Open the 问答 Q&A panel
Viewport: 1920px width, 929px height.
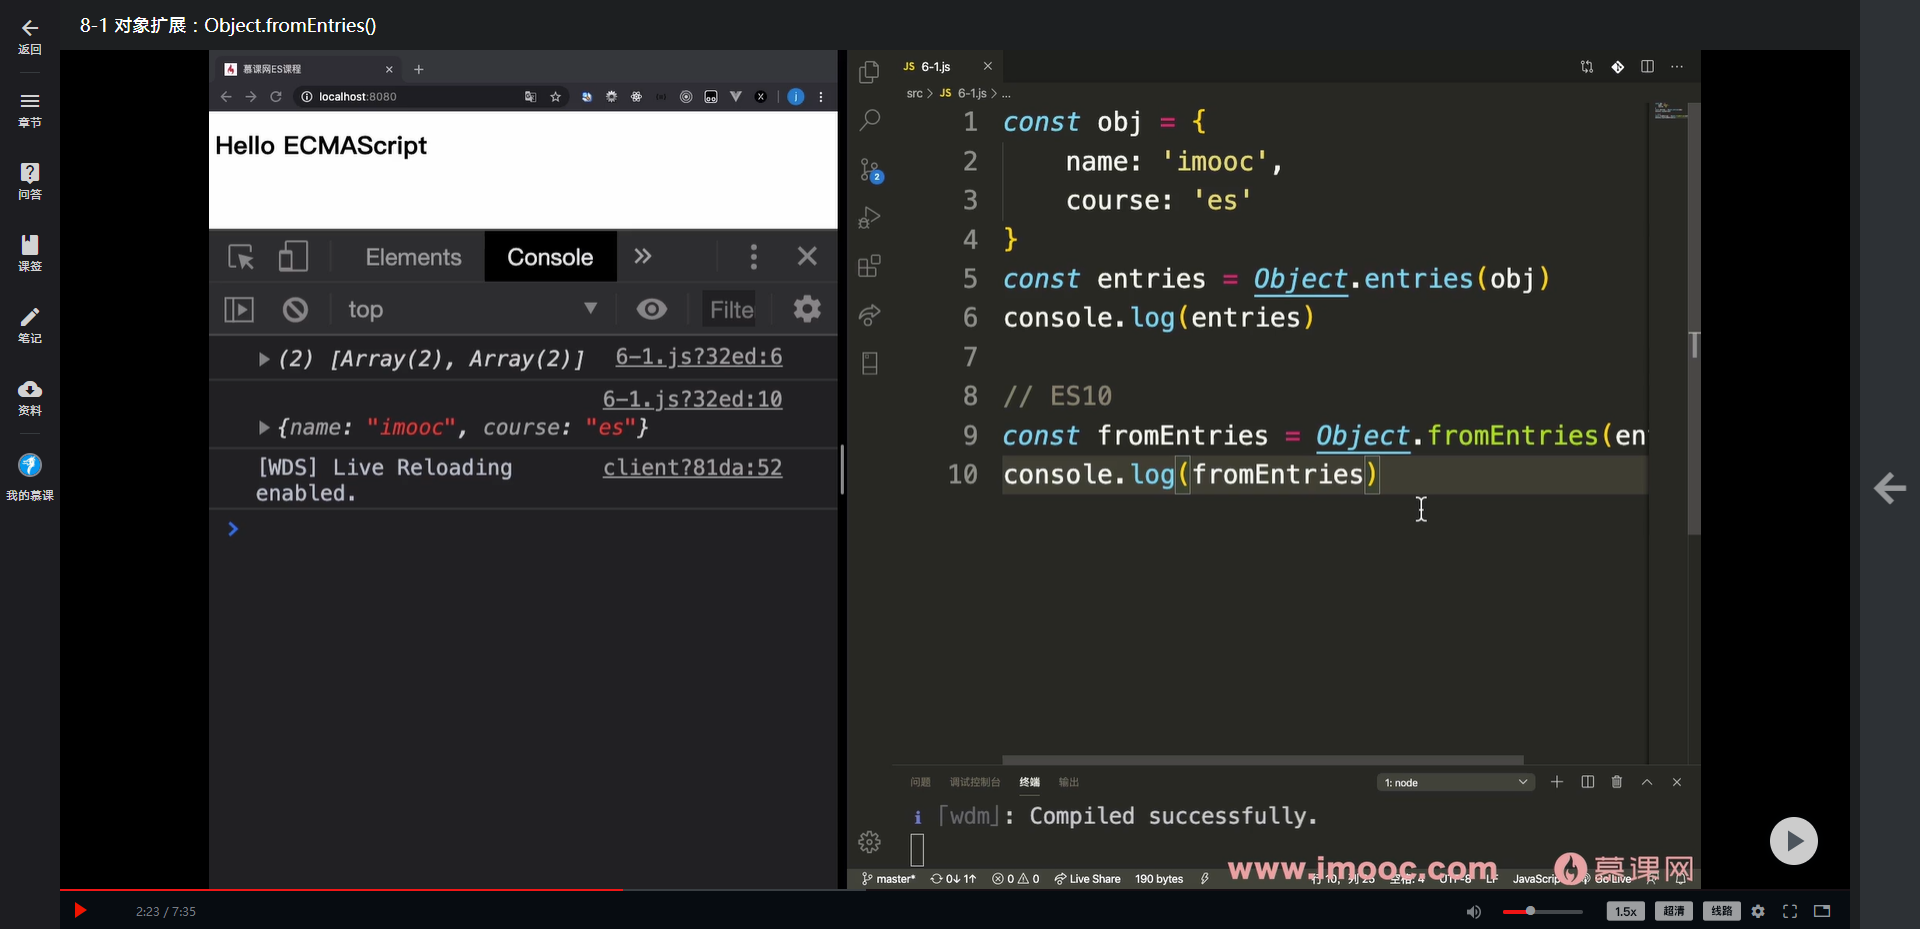point(30,173)
